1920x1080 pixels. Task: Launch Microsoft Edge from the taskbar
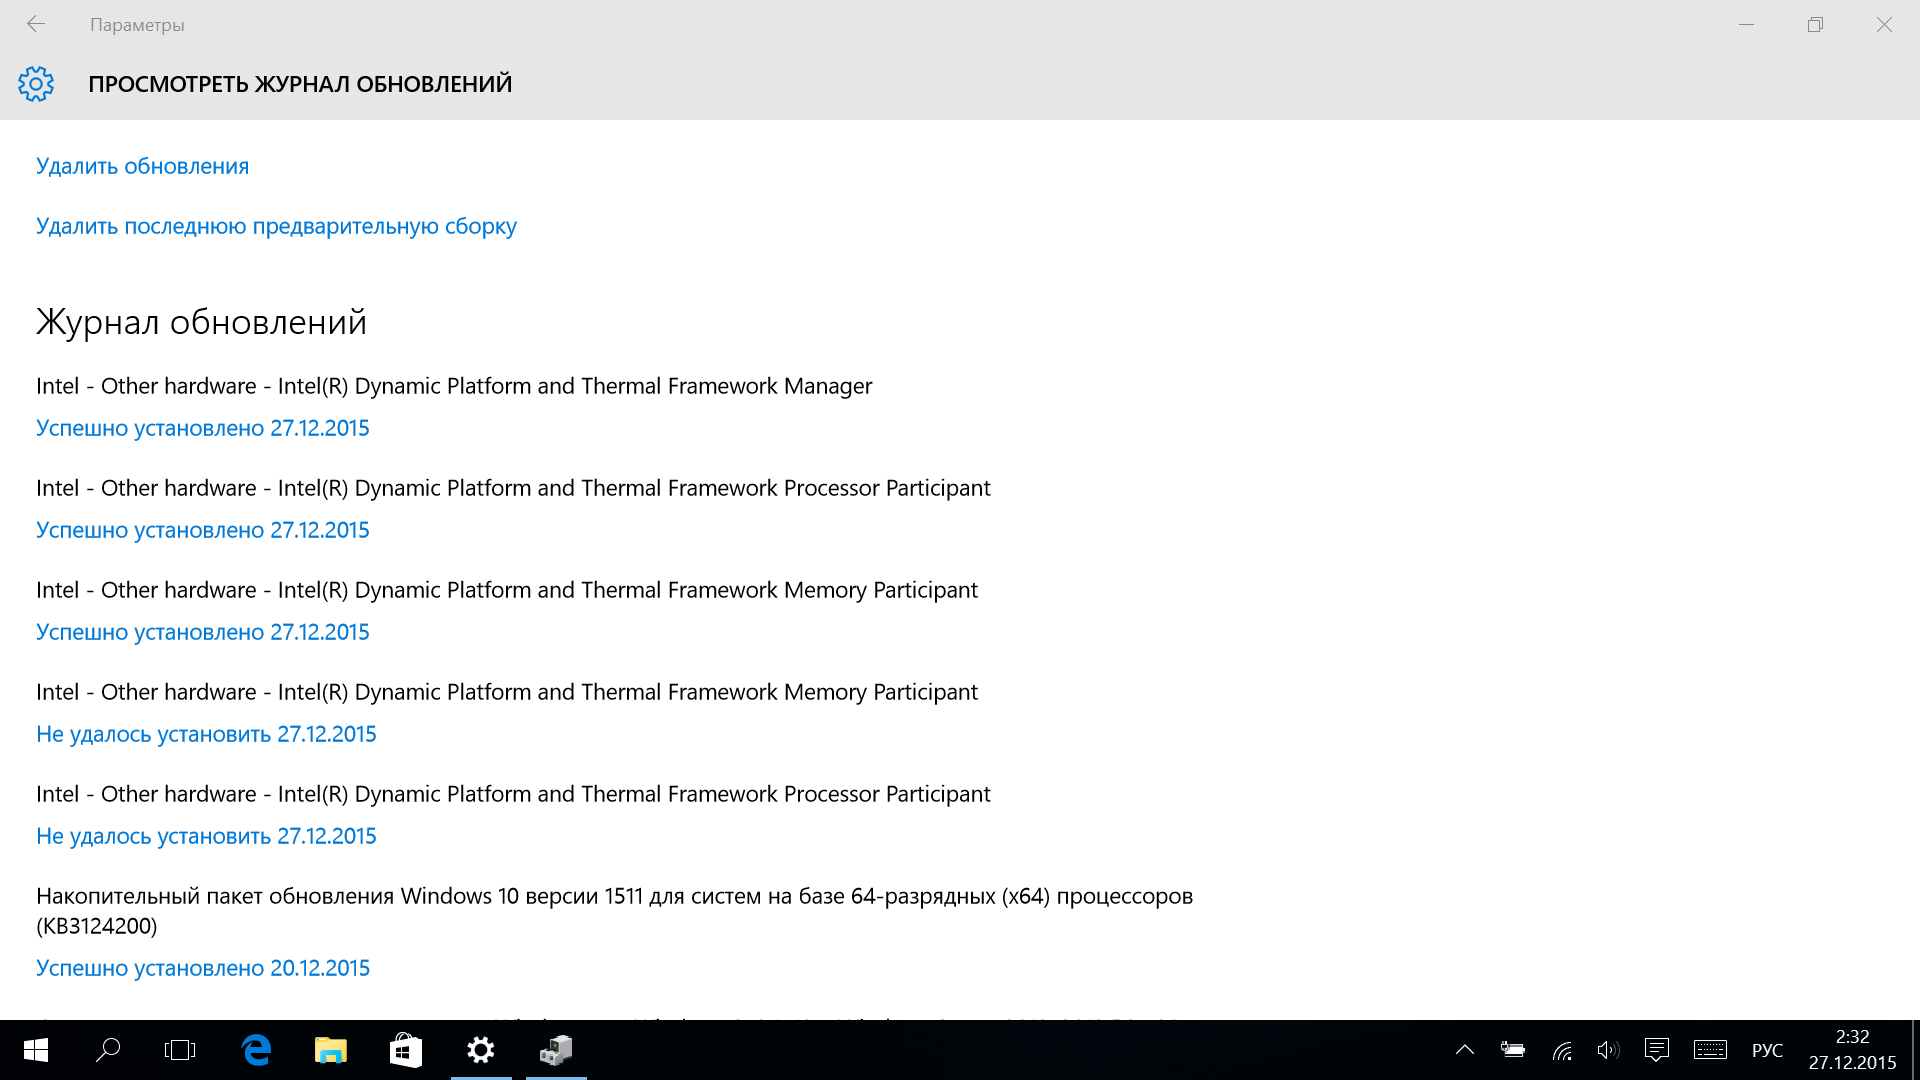point(256,1050)
